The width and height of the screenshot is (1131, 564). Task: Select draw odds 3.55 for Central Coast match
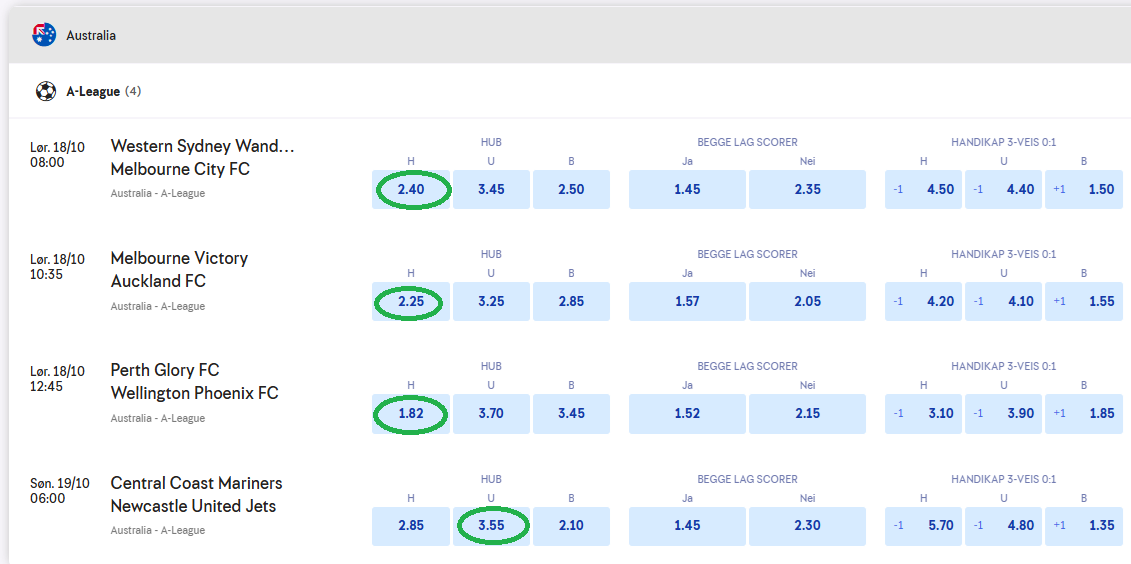point(491,525)
